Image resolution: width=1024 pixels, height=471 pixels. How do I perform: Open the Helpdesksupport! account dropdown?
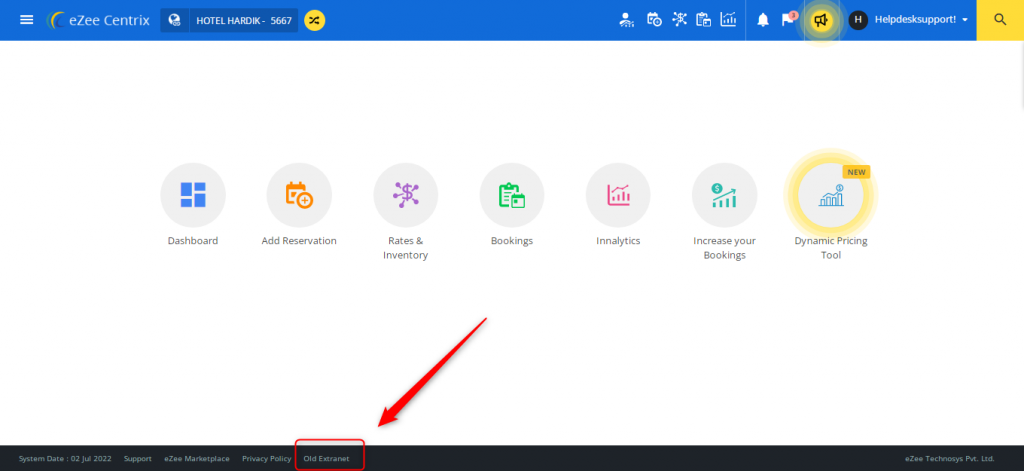coord(921,20)
